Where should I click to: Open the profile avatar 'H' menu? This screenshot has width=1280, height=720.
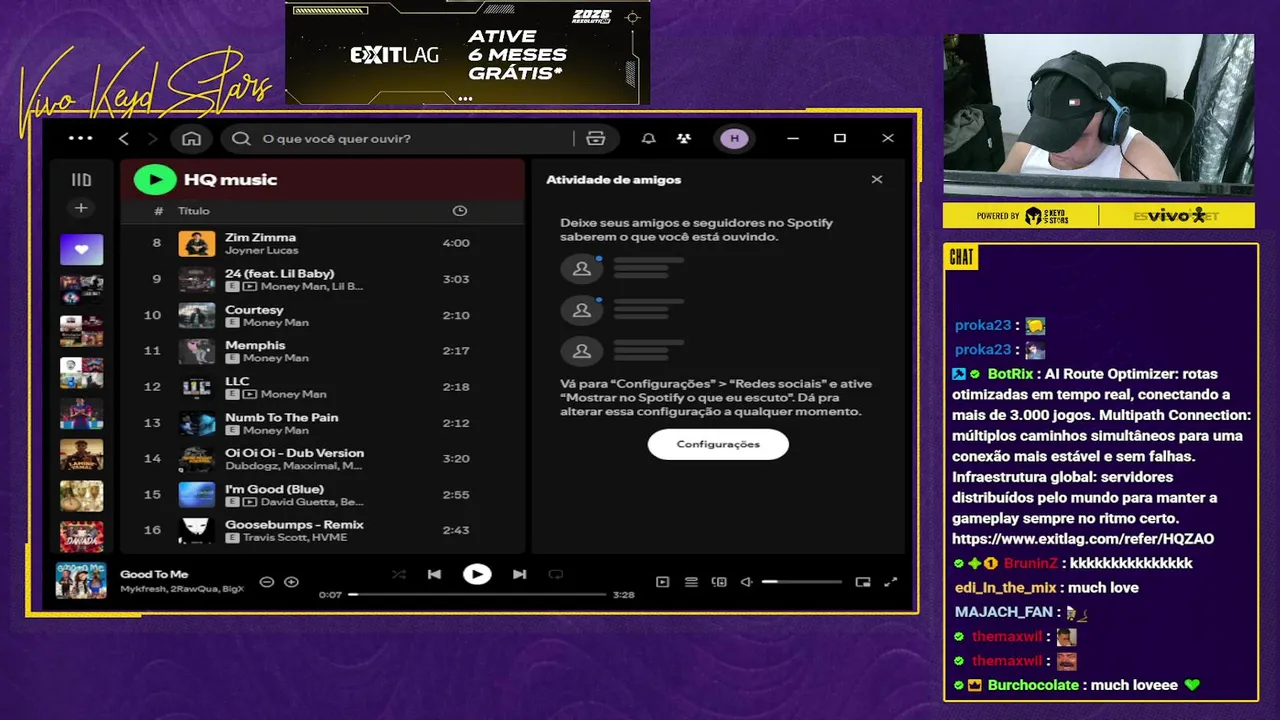pyautogui.click(x=735, y=139)
